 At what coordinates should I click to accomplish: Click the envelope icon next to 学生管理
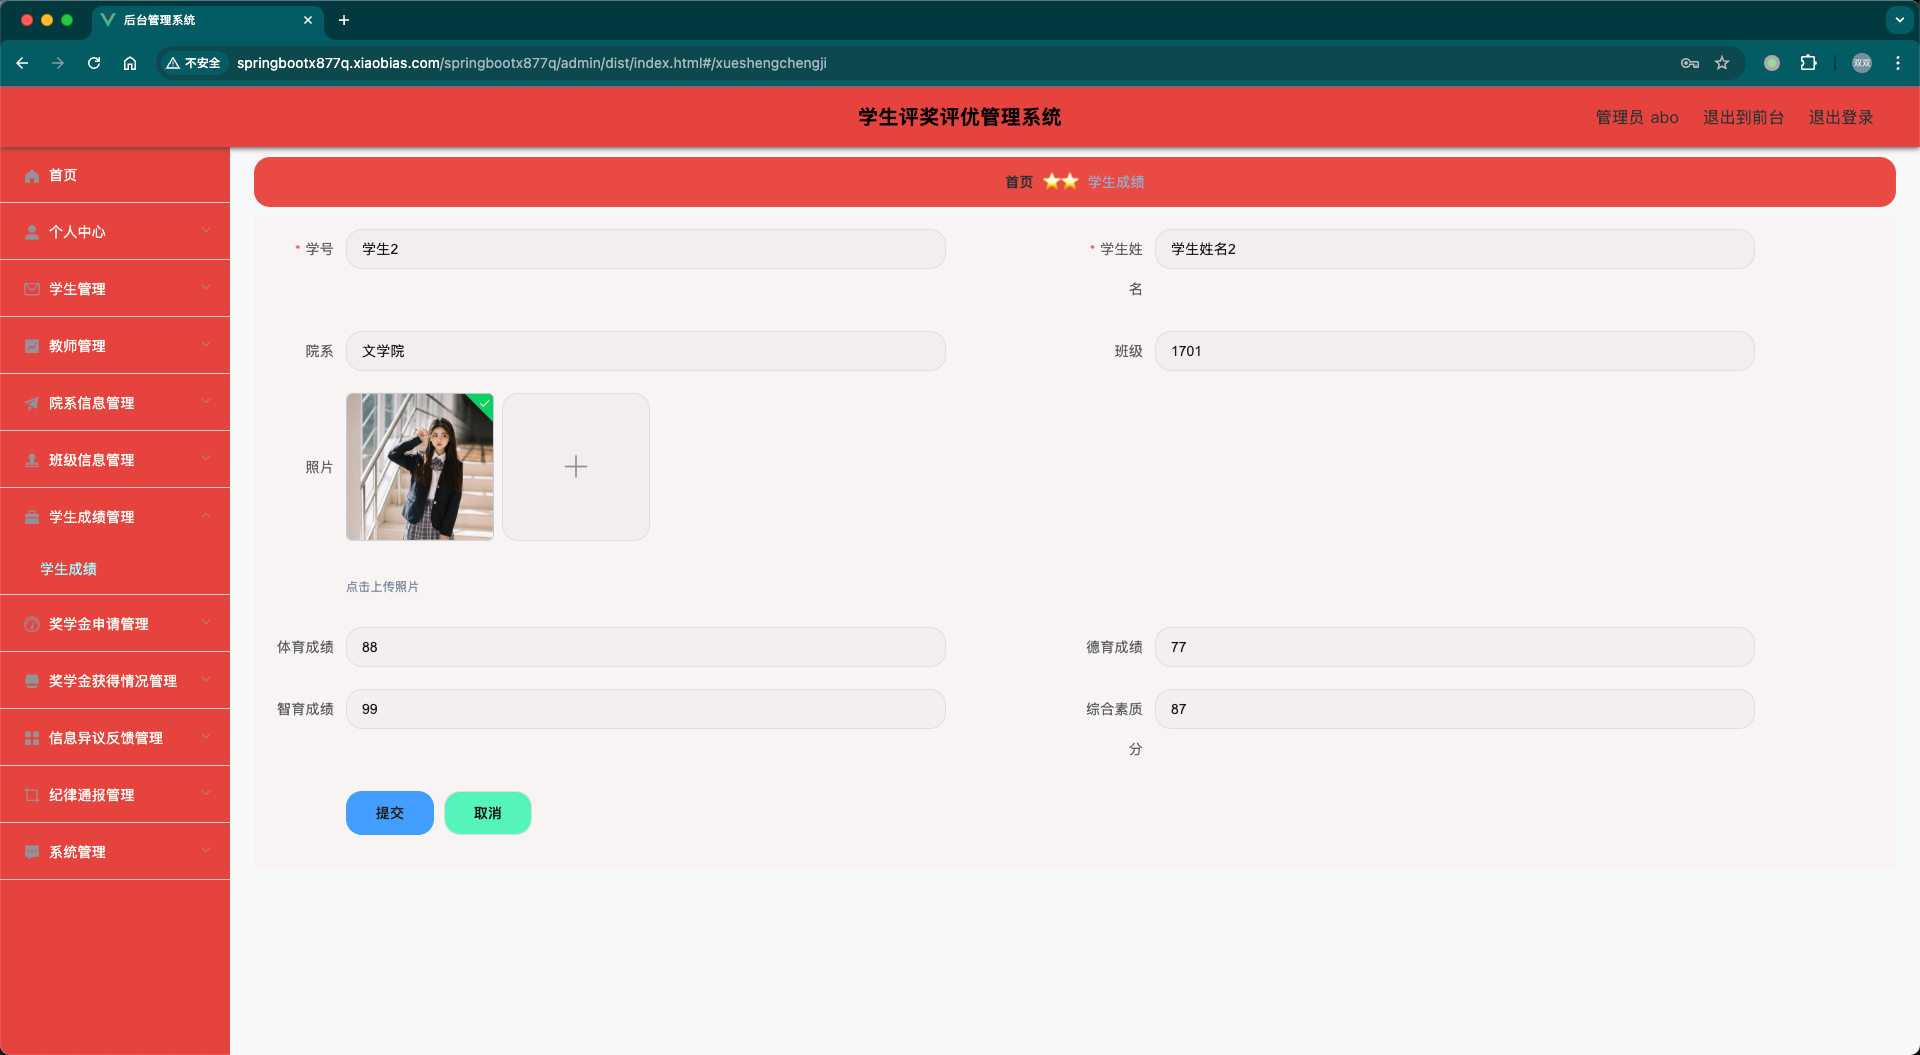click(x=32, y=289)
